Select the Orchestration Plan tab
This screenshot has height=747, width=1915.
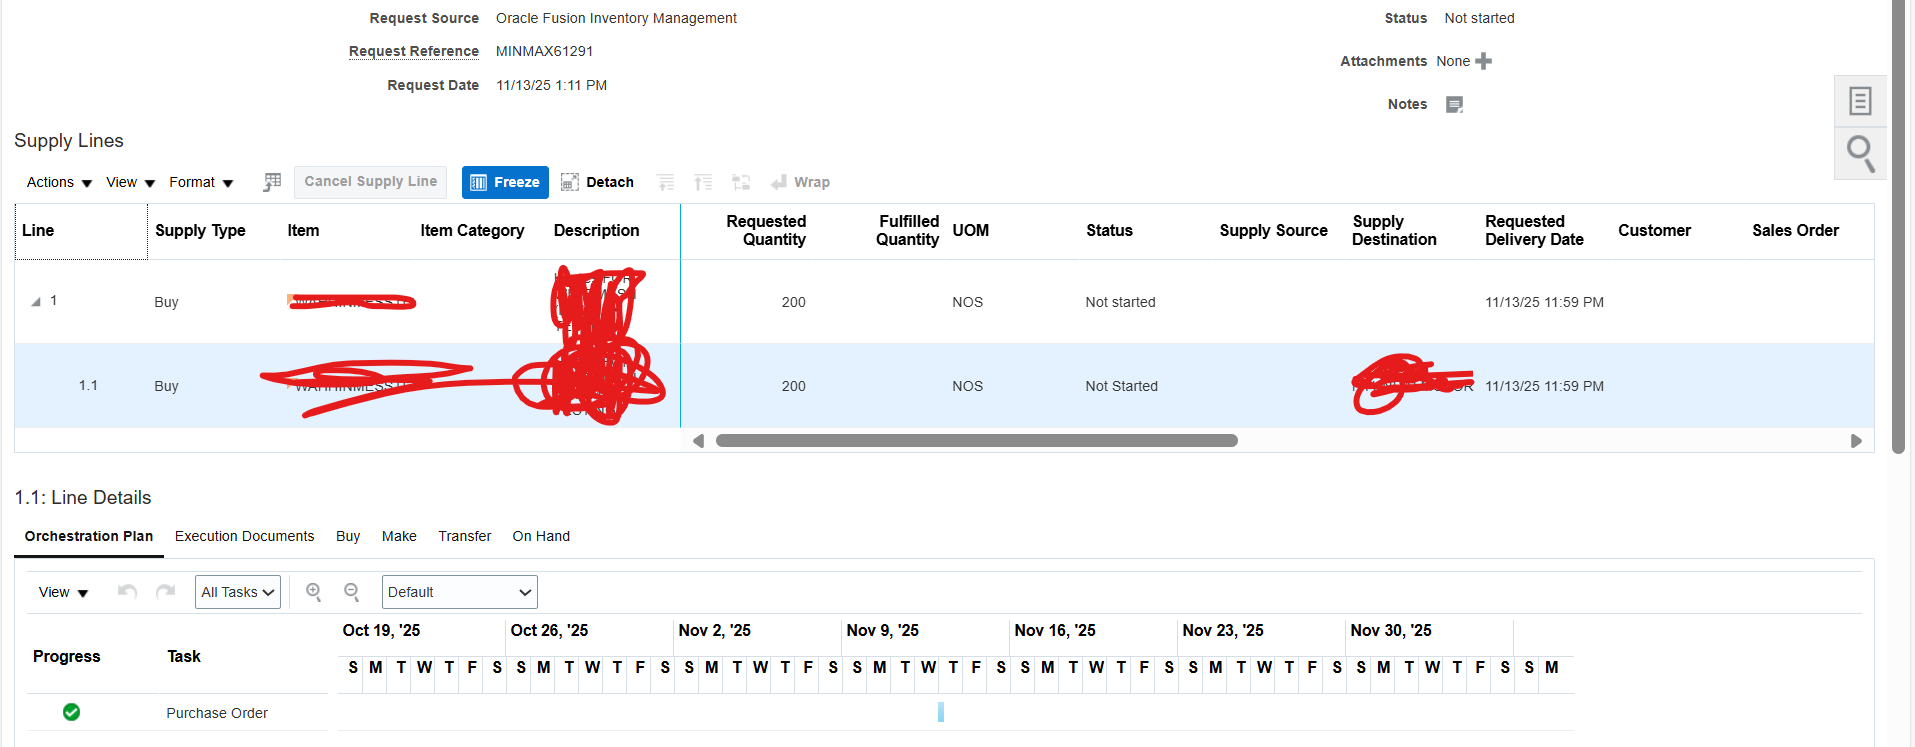[x=89, y=536]
